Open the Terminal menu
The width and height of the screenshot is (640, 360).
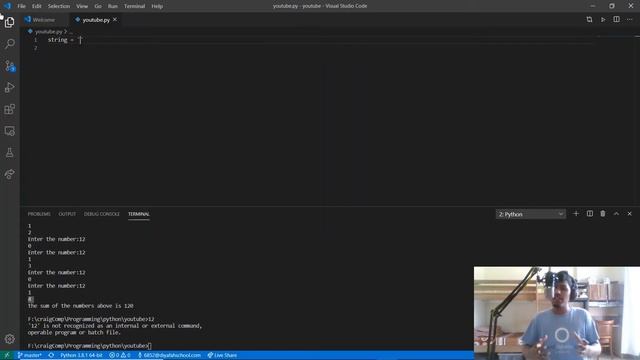click(134, 6)
